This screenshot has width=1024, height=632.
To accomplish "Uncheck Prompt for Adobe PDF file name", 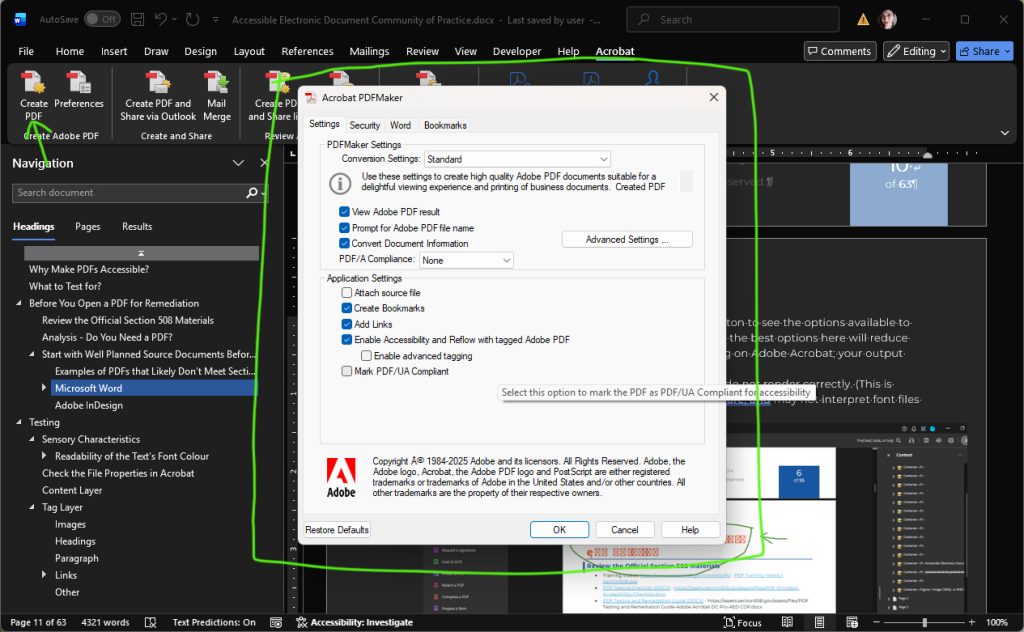I will 344,228.
